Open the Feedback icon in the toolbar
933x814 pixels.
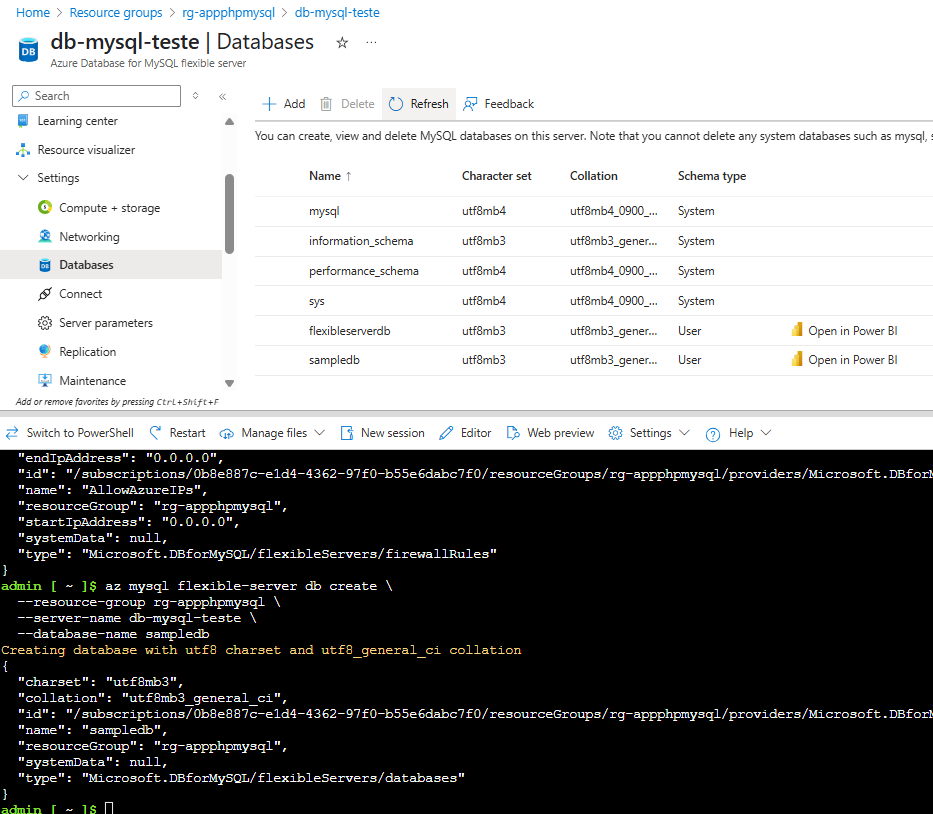(x=470, y=104)
